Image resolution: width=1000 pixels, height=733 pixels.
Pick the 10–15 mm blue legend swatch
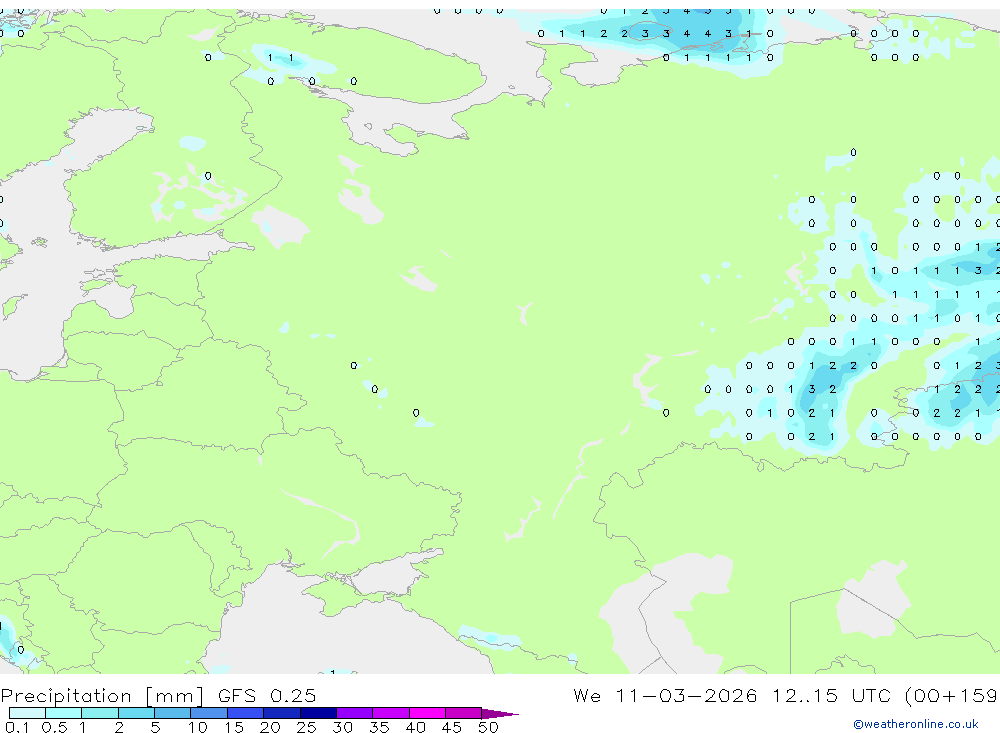click(209, 713)
